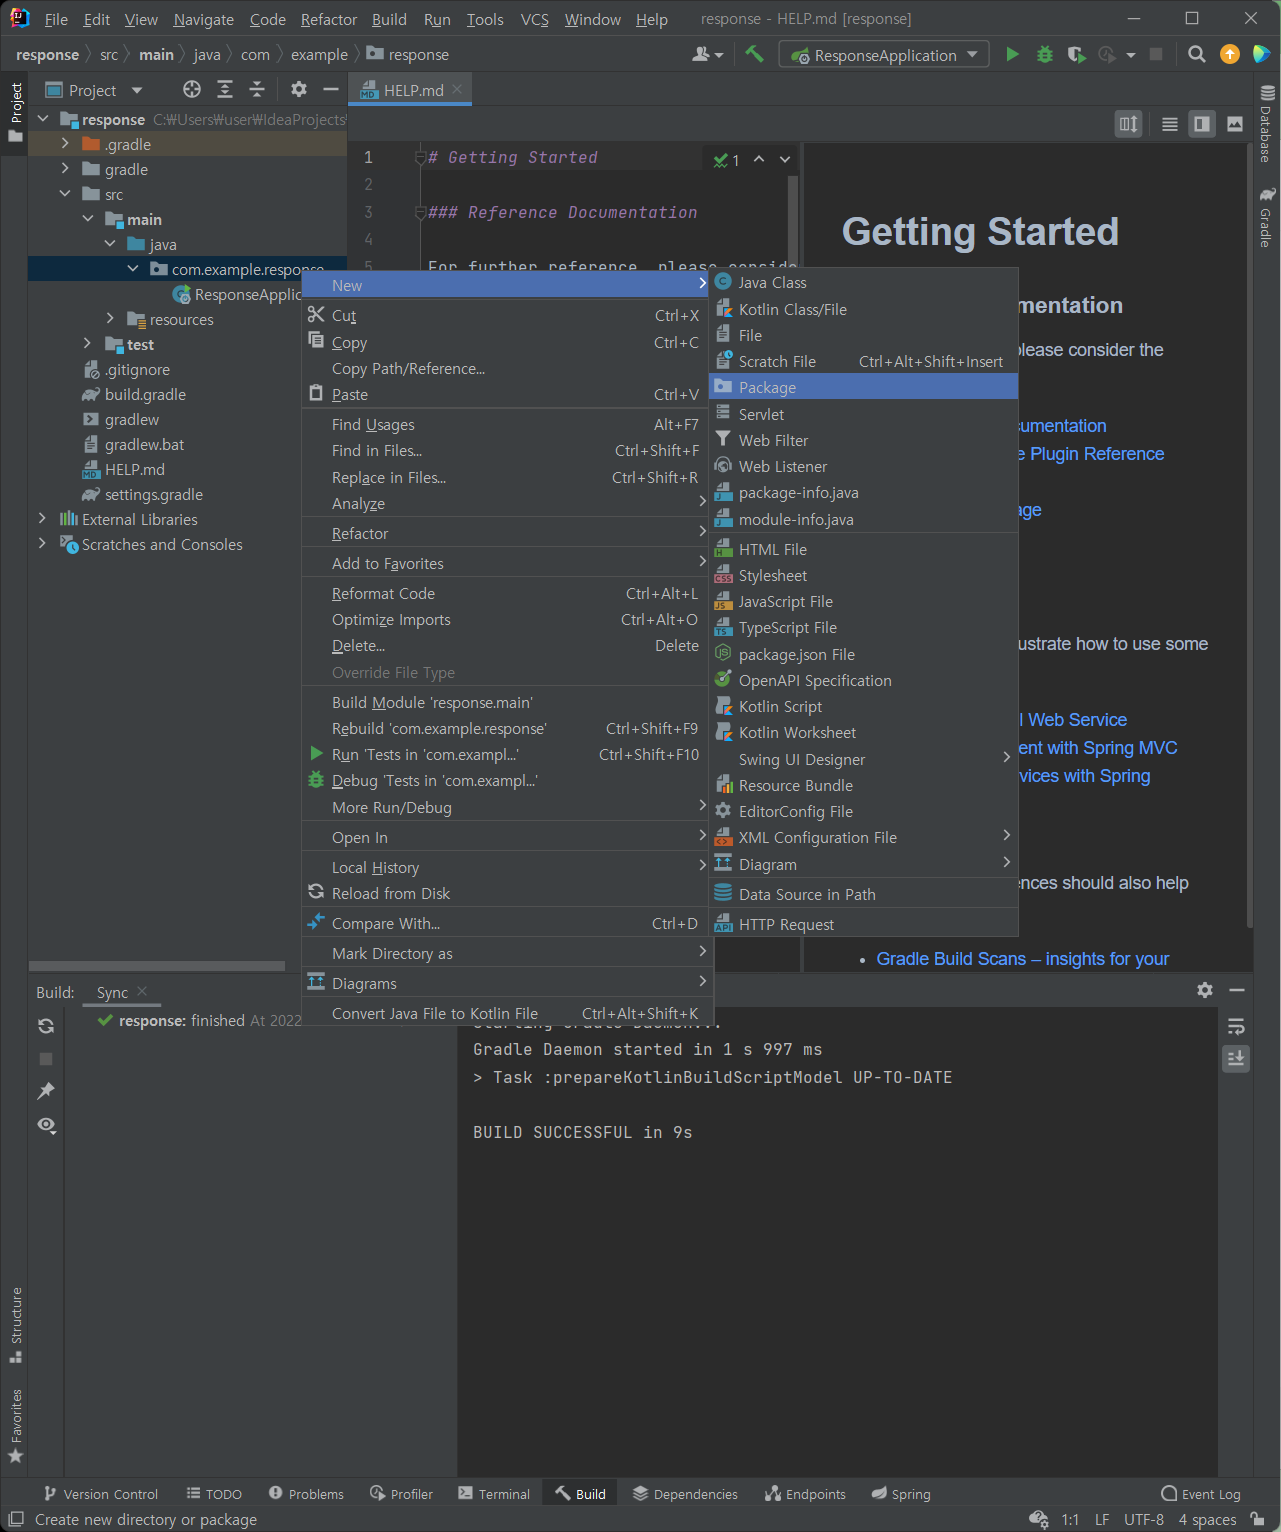The width and height of the screenshot is (1281, 1532).
Task: Choose Java Class from New submenu
Action: point(864,282)
